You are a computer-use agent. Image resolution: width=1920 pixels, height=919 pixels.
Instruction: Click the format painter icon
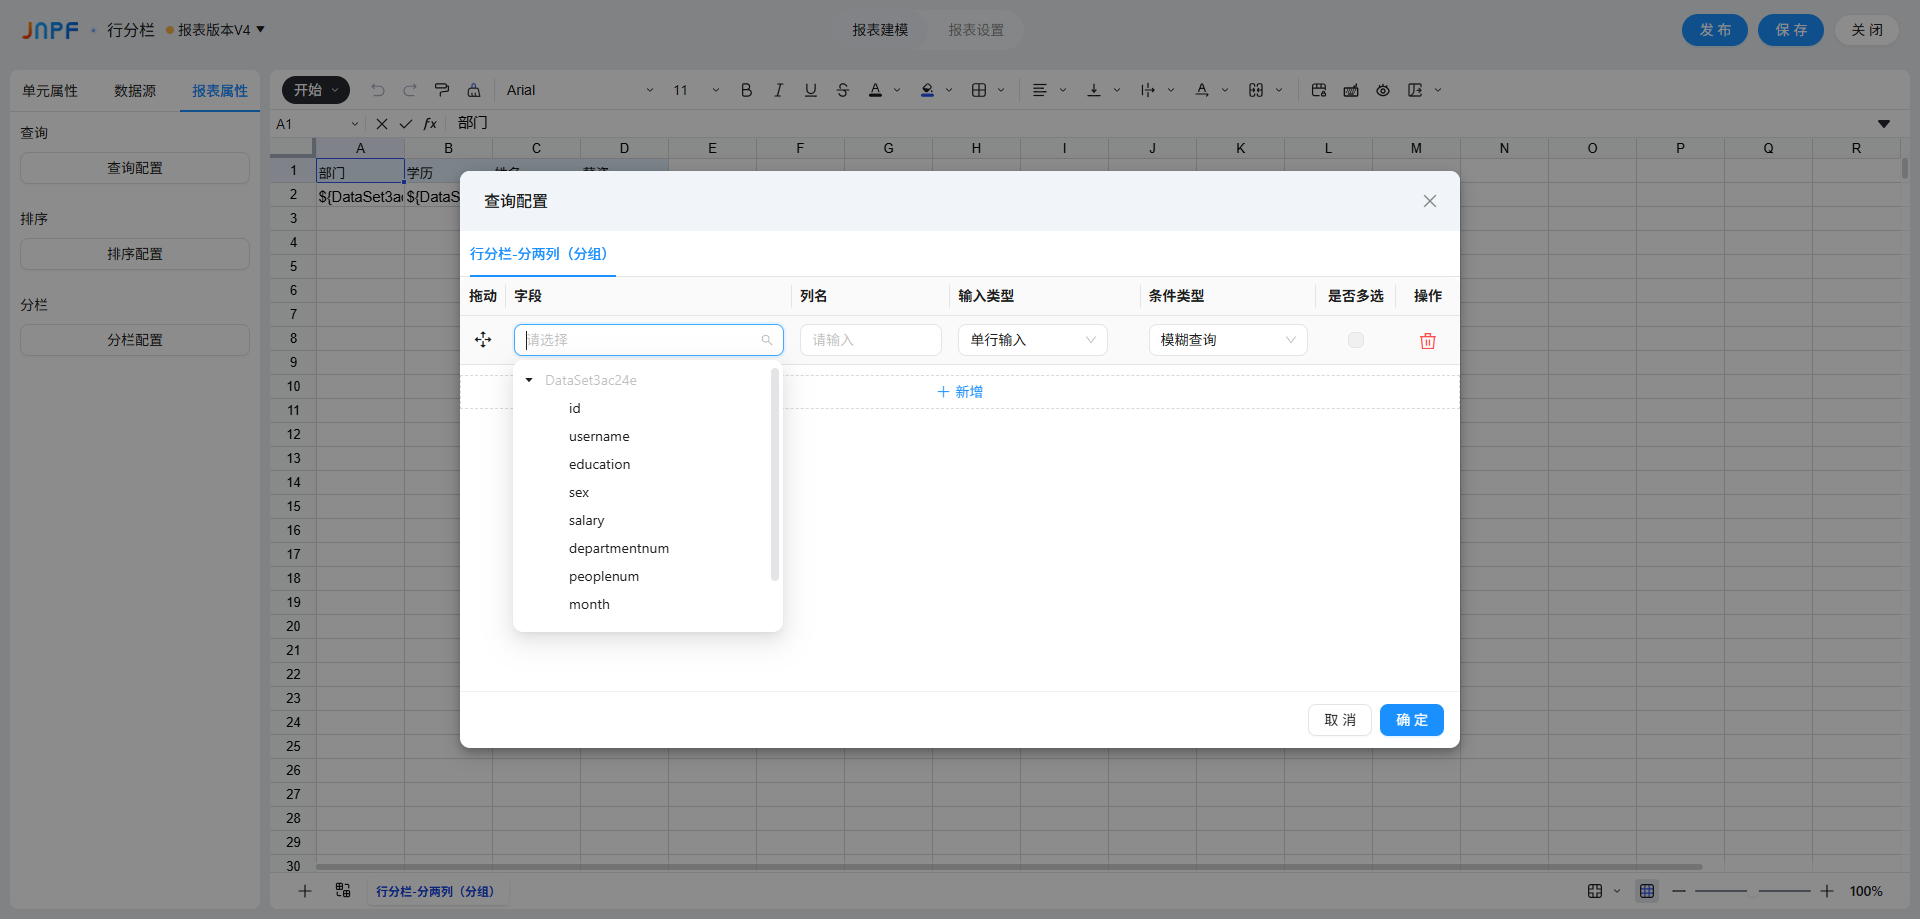(442, 90)
